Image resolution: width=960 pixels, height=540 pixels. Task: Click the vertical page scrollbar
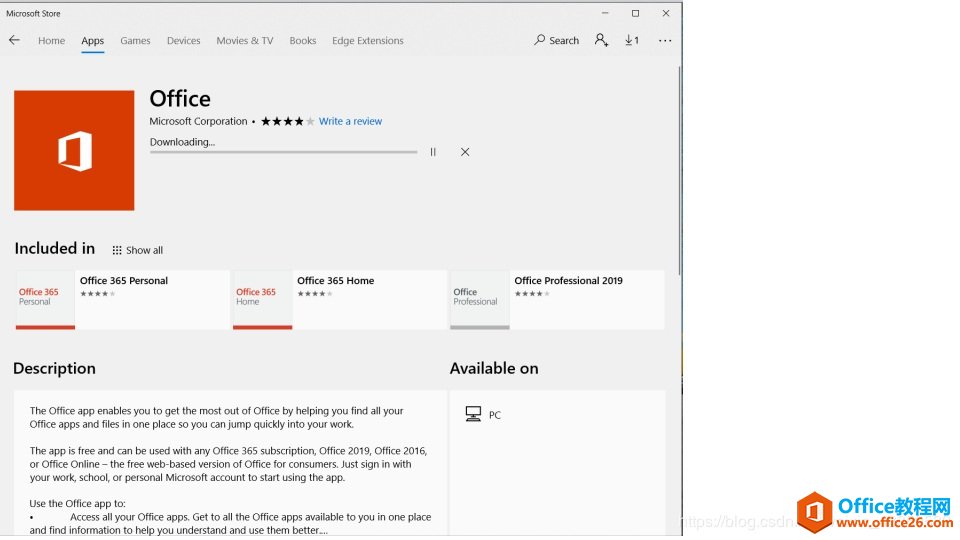pos(680,170)
